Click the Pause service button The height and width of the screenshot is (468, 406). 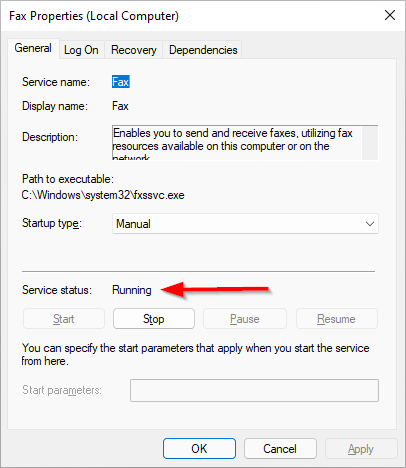245,319
